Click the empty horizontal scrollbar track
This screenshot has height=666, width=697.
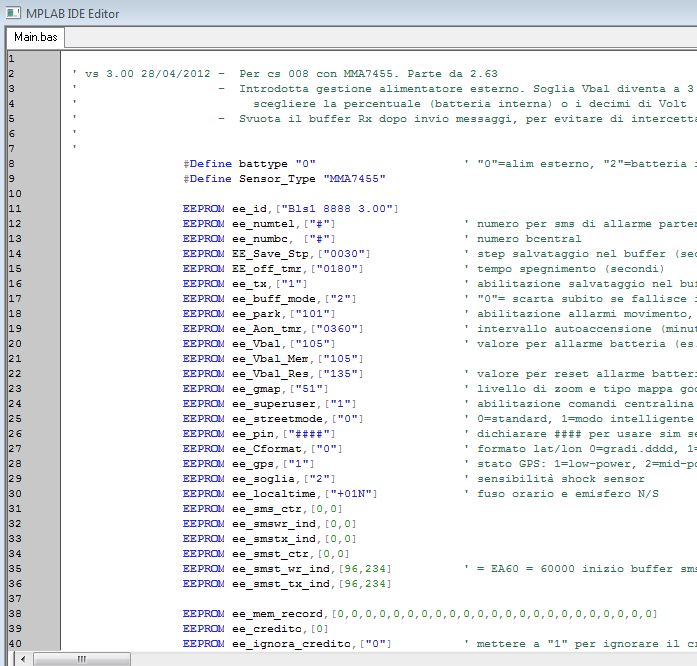click(x=400, y=658)
